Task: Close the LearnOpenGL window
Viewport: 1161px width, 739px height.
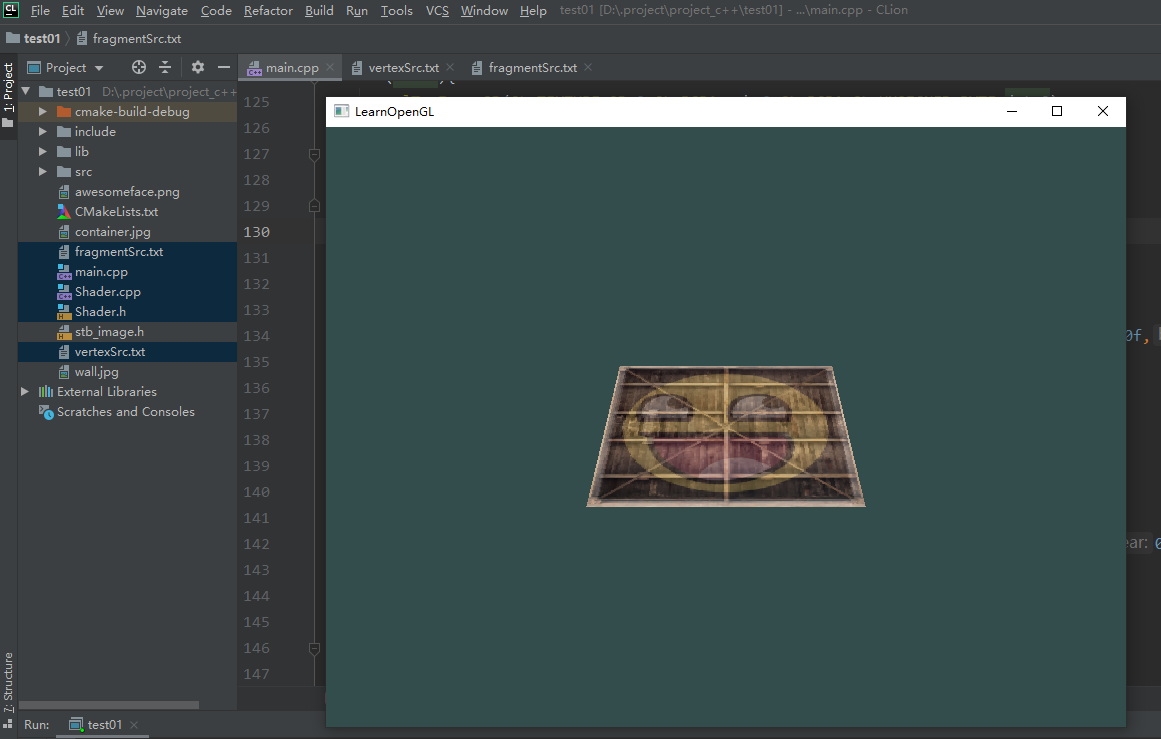Action: pyautogui.click(x=1103, y=111)
